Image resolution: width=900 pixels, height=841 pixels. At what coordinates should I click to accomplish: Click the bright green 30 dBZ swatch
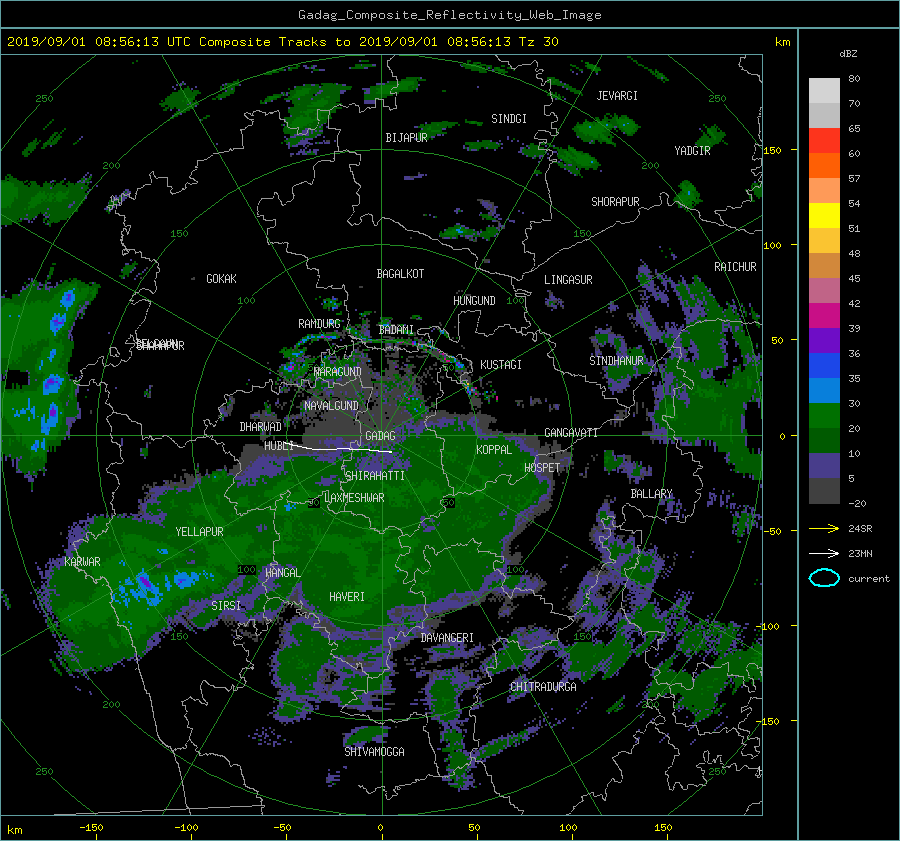[x=824, y=415]
